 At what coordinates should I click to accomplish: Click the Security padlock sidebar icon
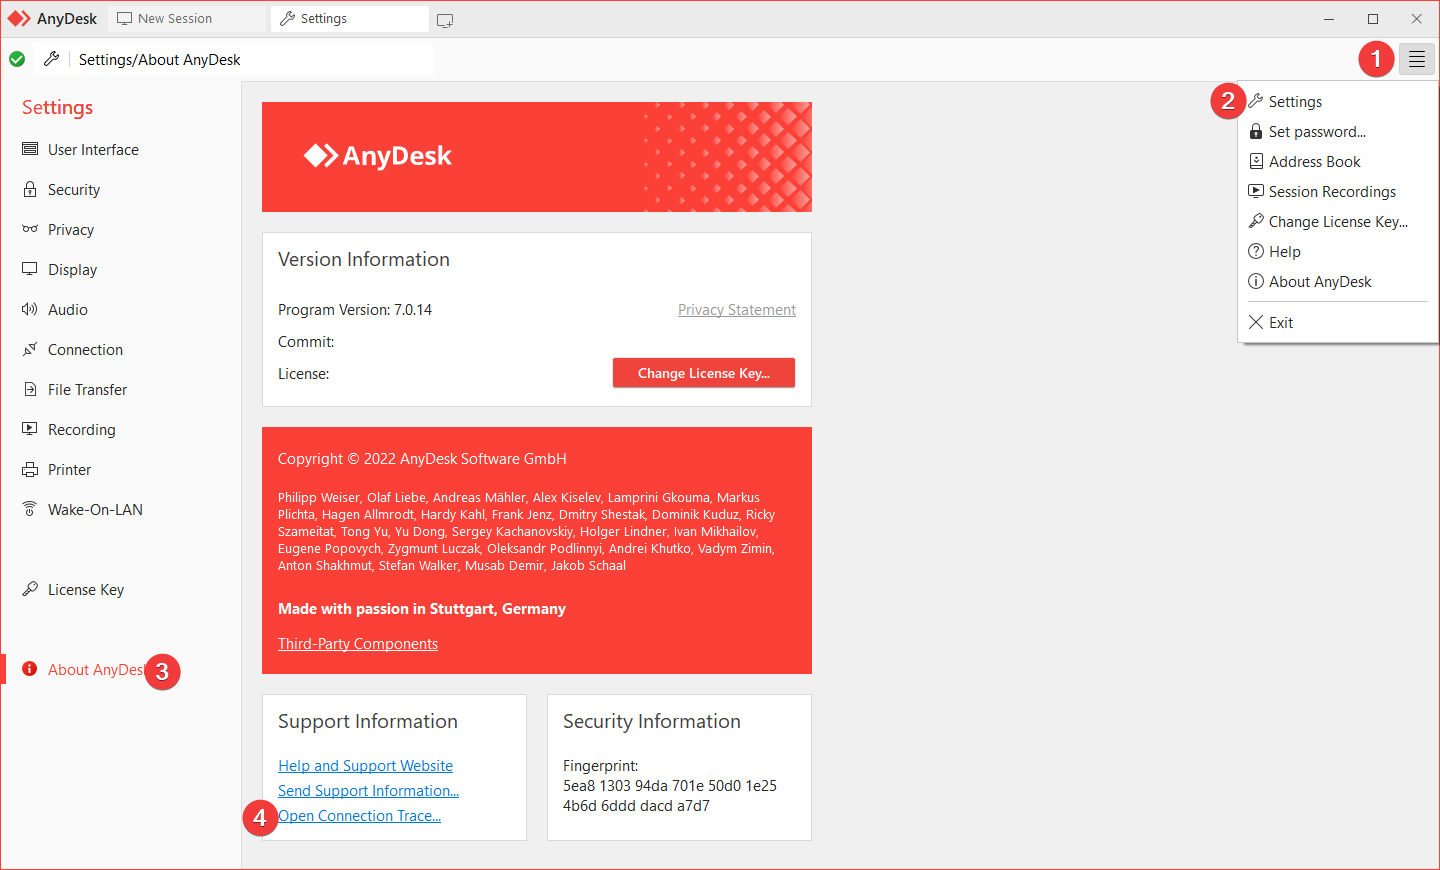click(30, 189)
